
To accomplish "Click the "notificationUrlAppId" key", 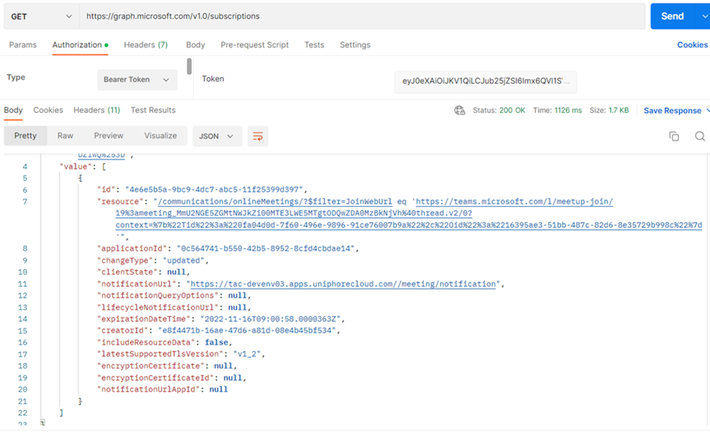I will 148,390.
